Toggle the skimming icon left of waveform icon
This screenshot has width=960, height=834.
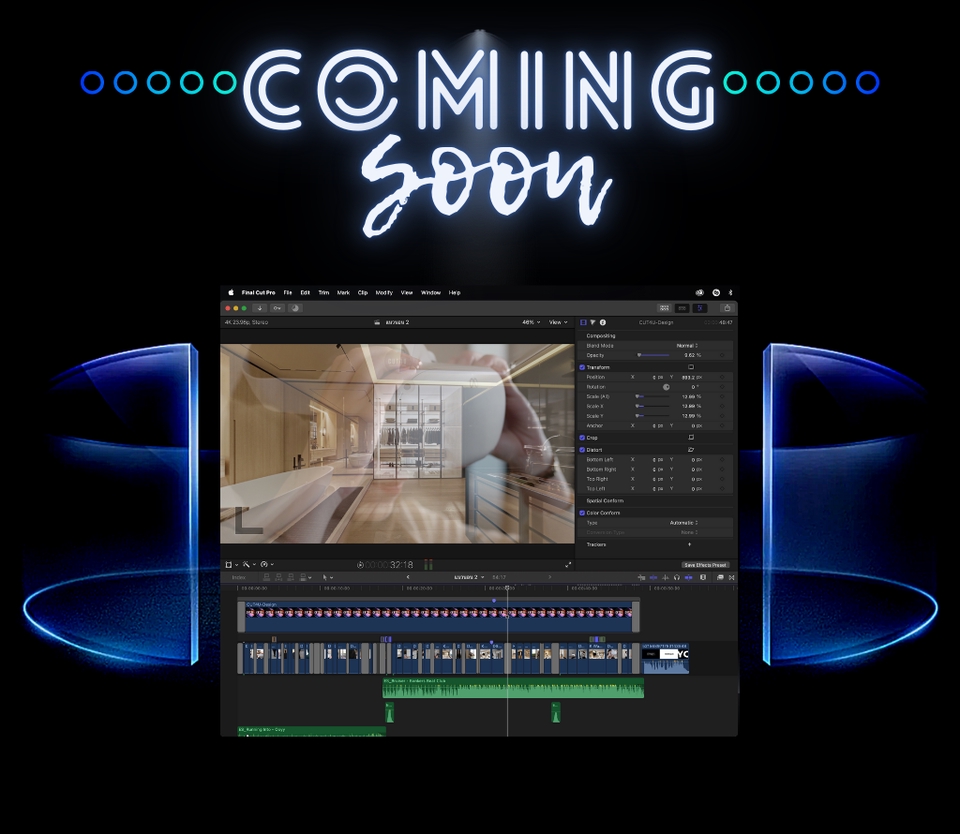[653, 577]
